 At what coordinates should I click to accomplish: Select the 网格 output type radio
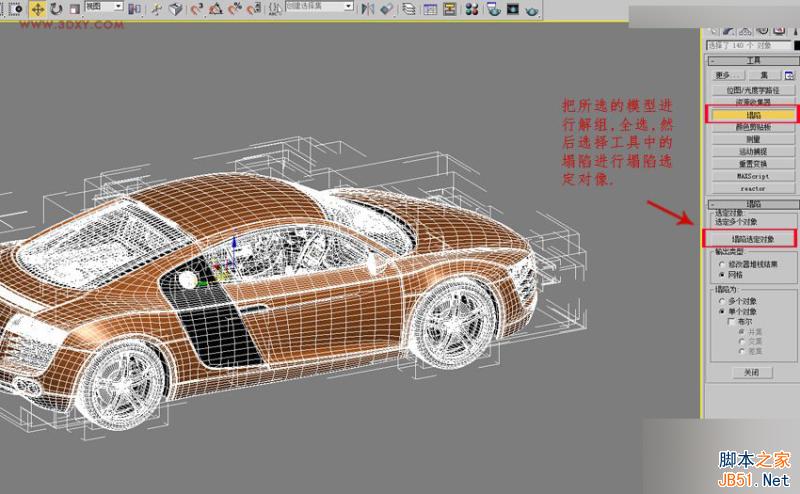[x=722, y=273]
